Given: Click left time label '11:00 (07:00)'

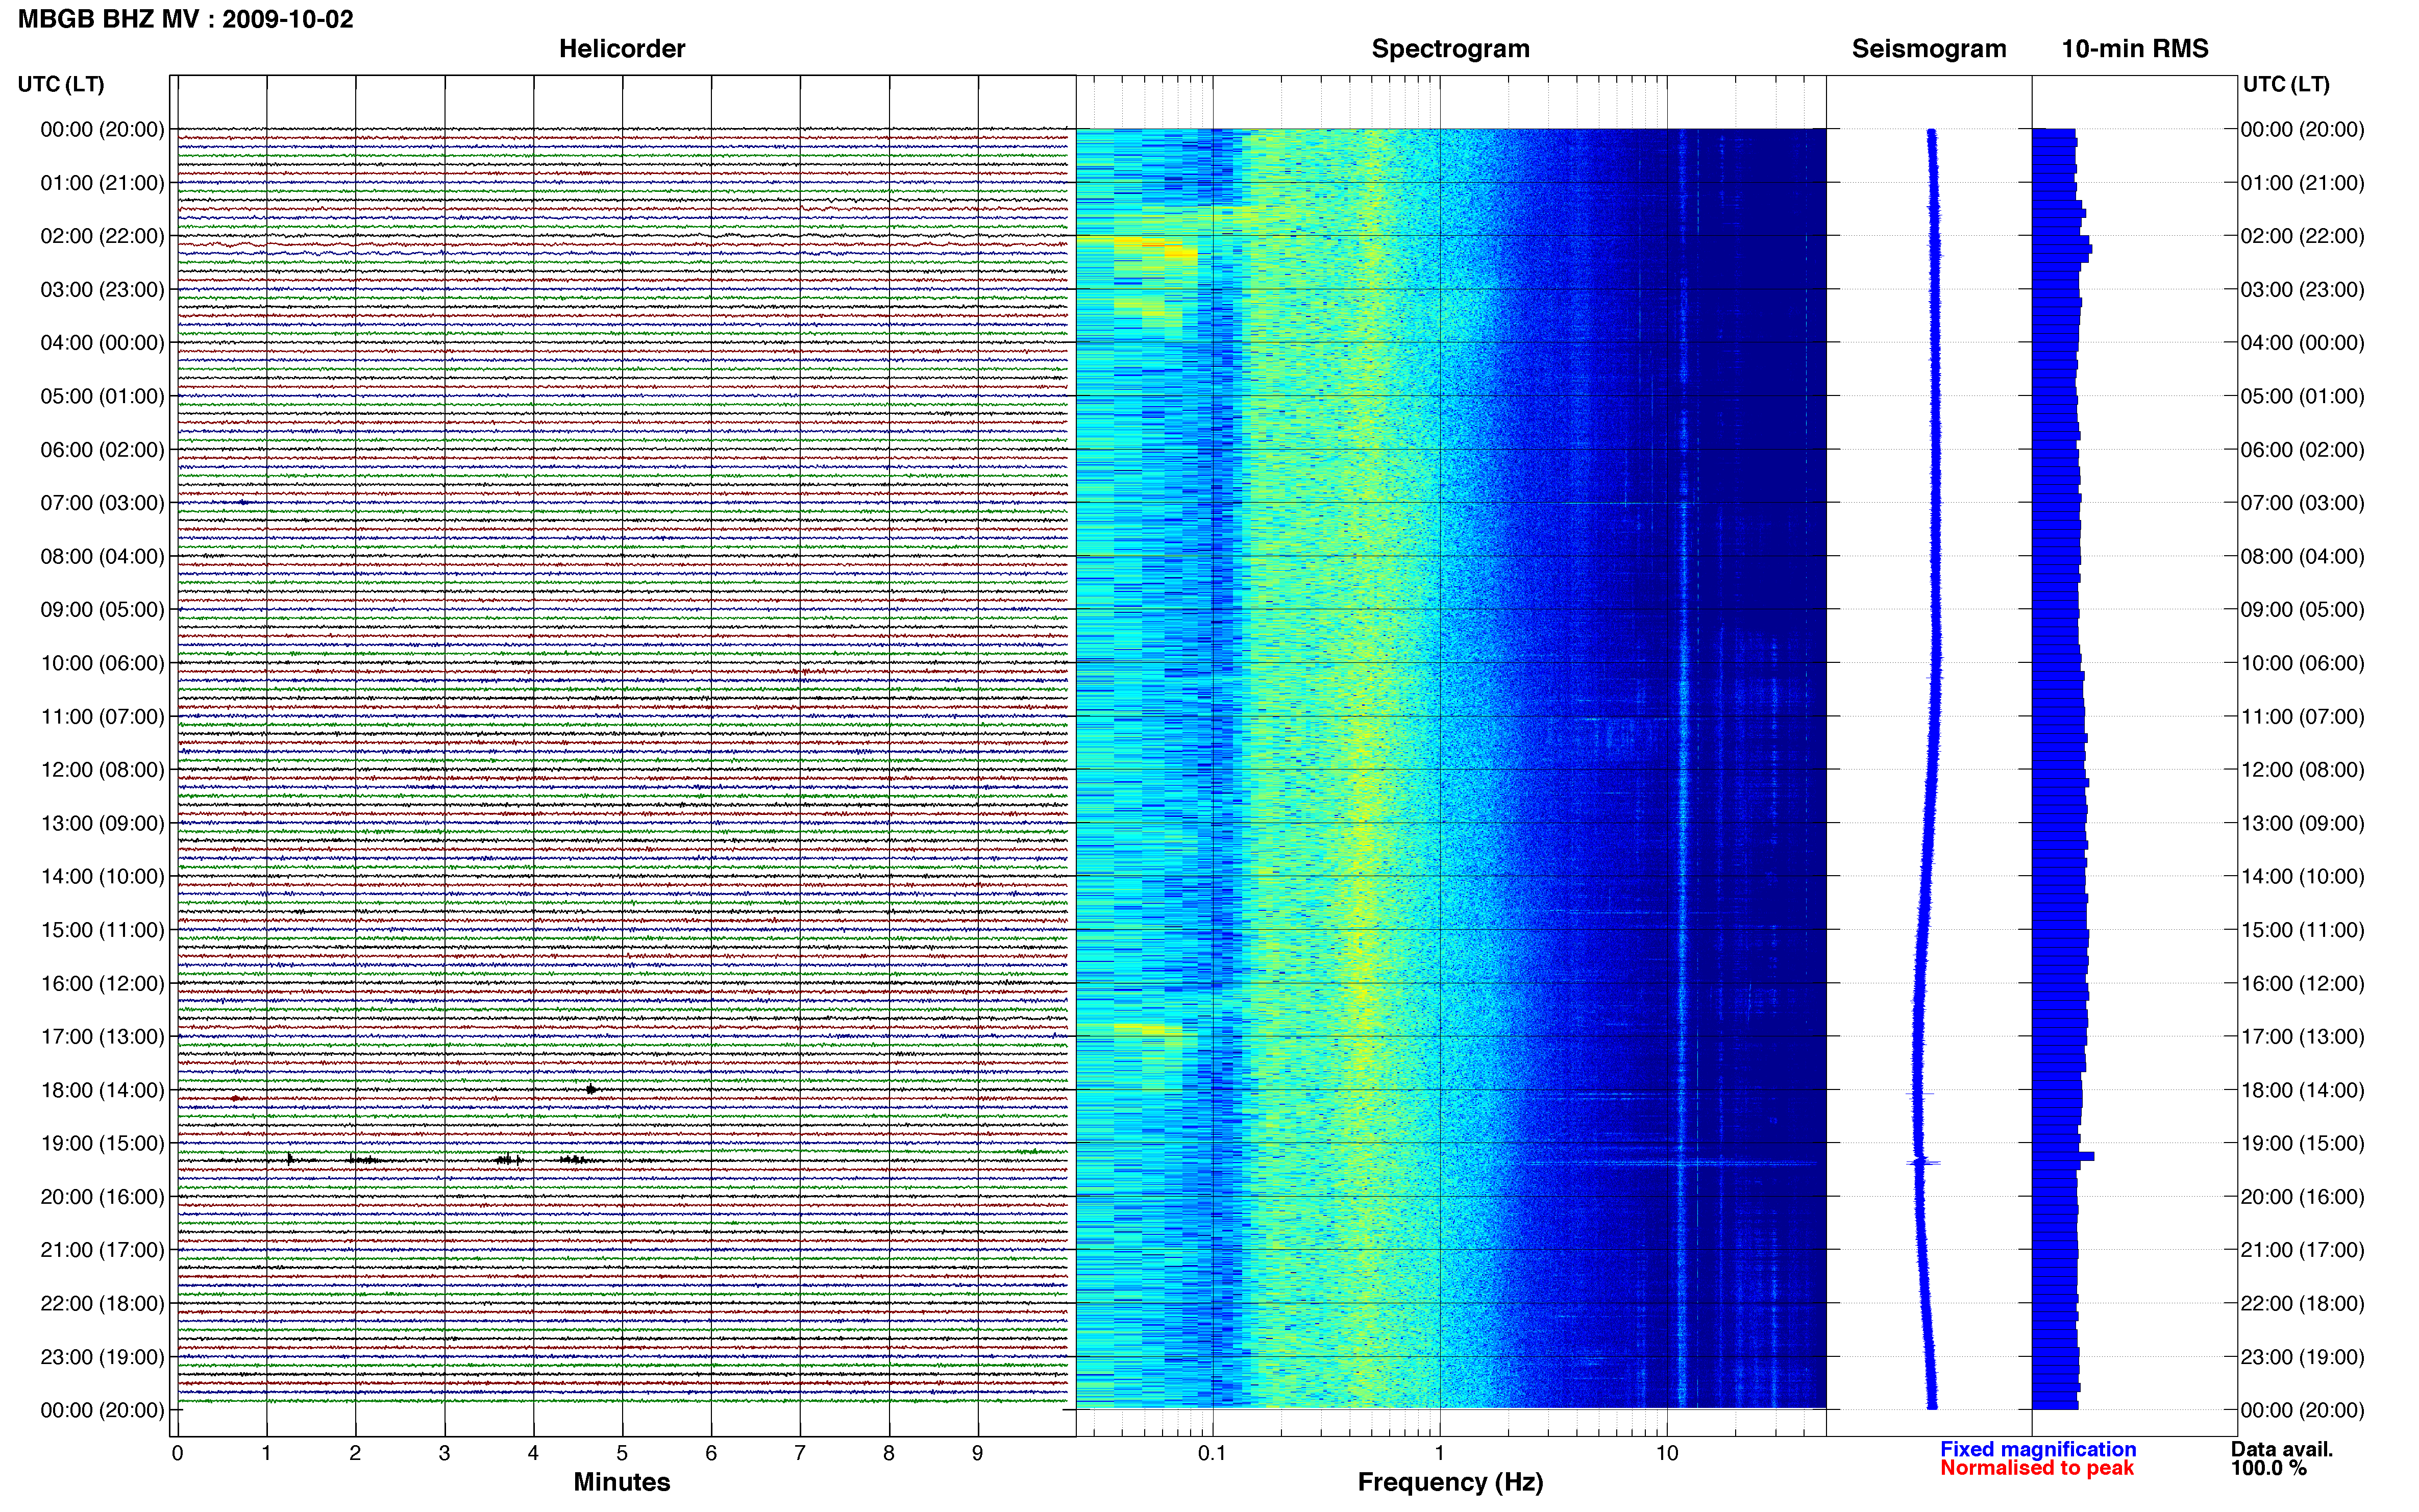Looking at the screenshot, I should 102,717.
